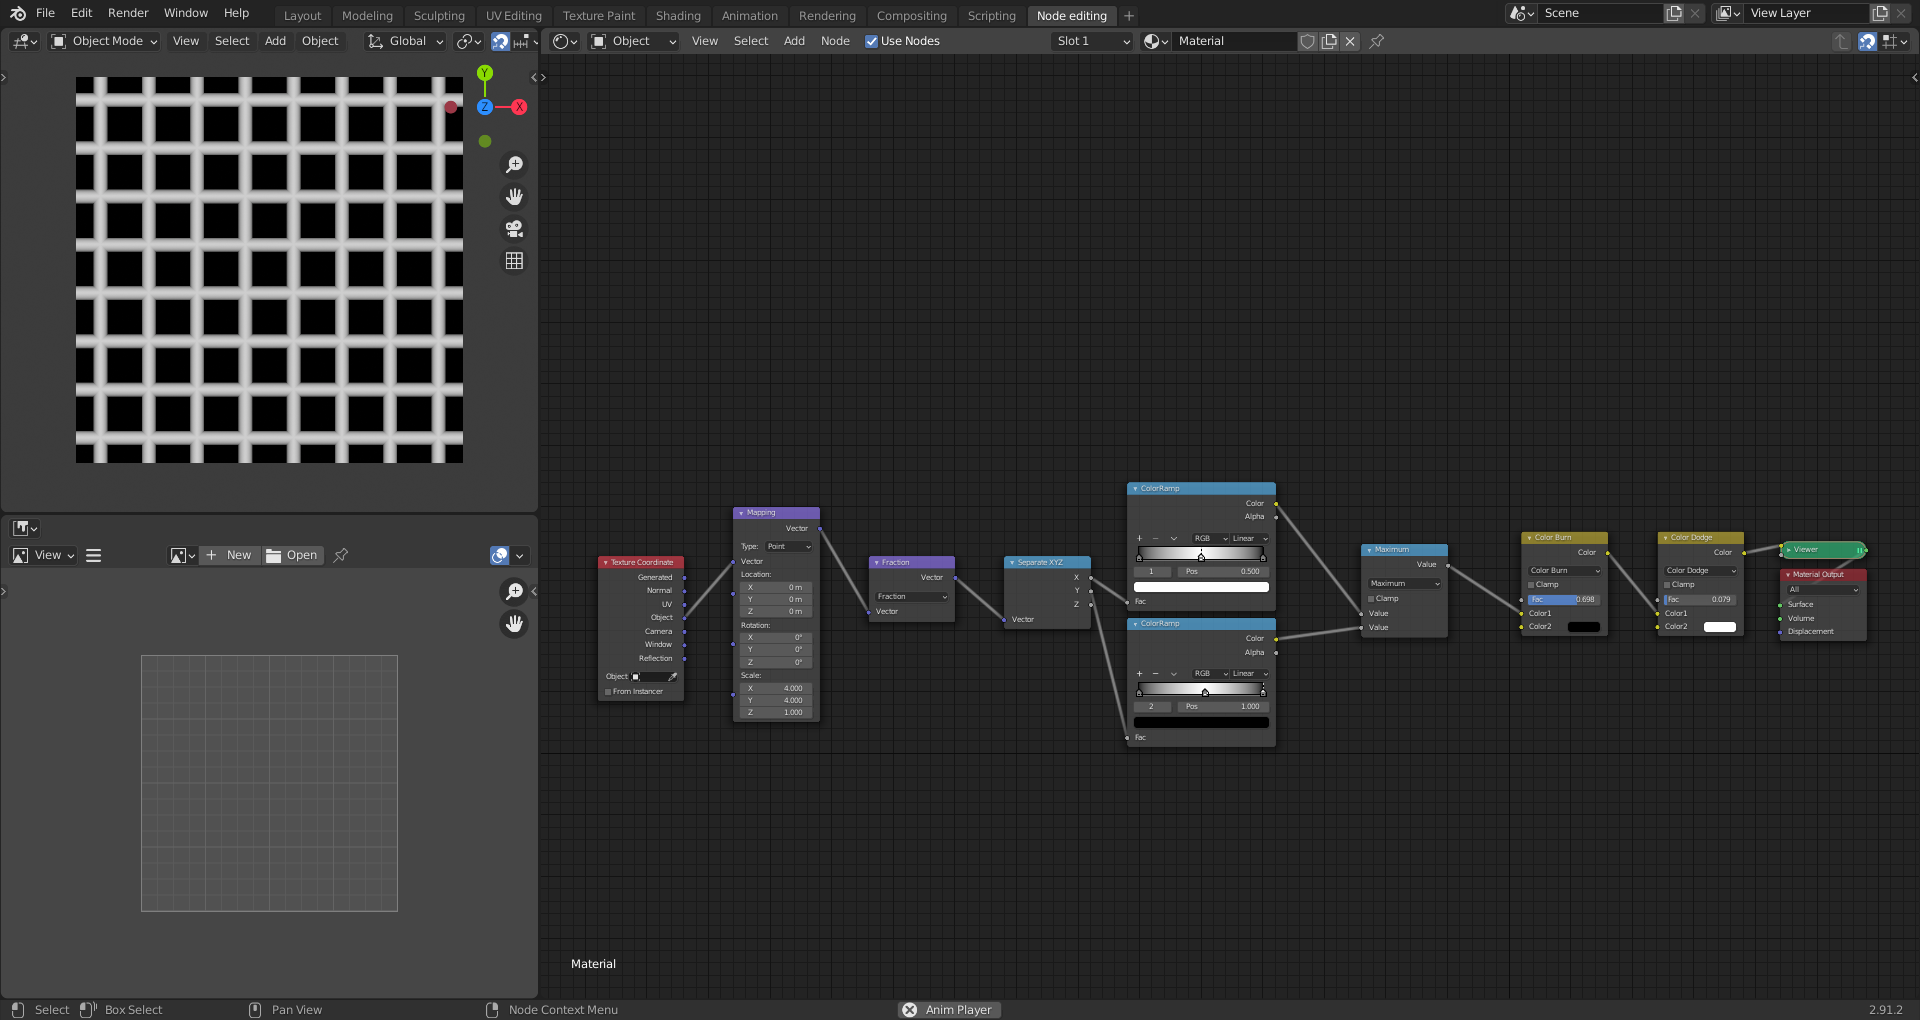
Task: Click the zoom magnifier icon in the 3D viewport
Action: coord(514,165)
